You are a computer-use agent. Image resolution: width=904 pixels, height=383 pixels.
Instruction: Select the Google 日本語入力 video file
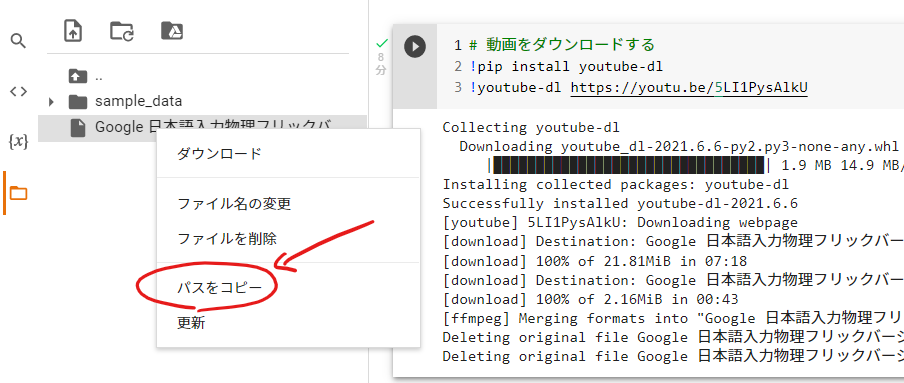pos(202,127)
